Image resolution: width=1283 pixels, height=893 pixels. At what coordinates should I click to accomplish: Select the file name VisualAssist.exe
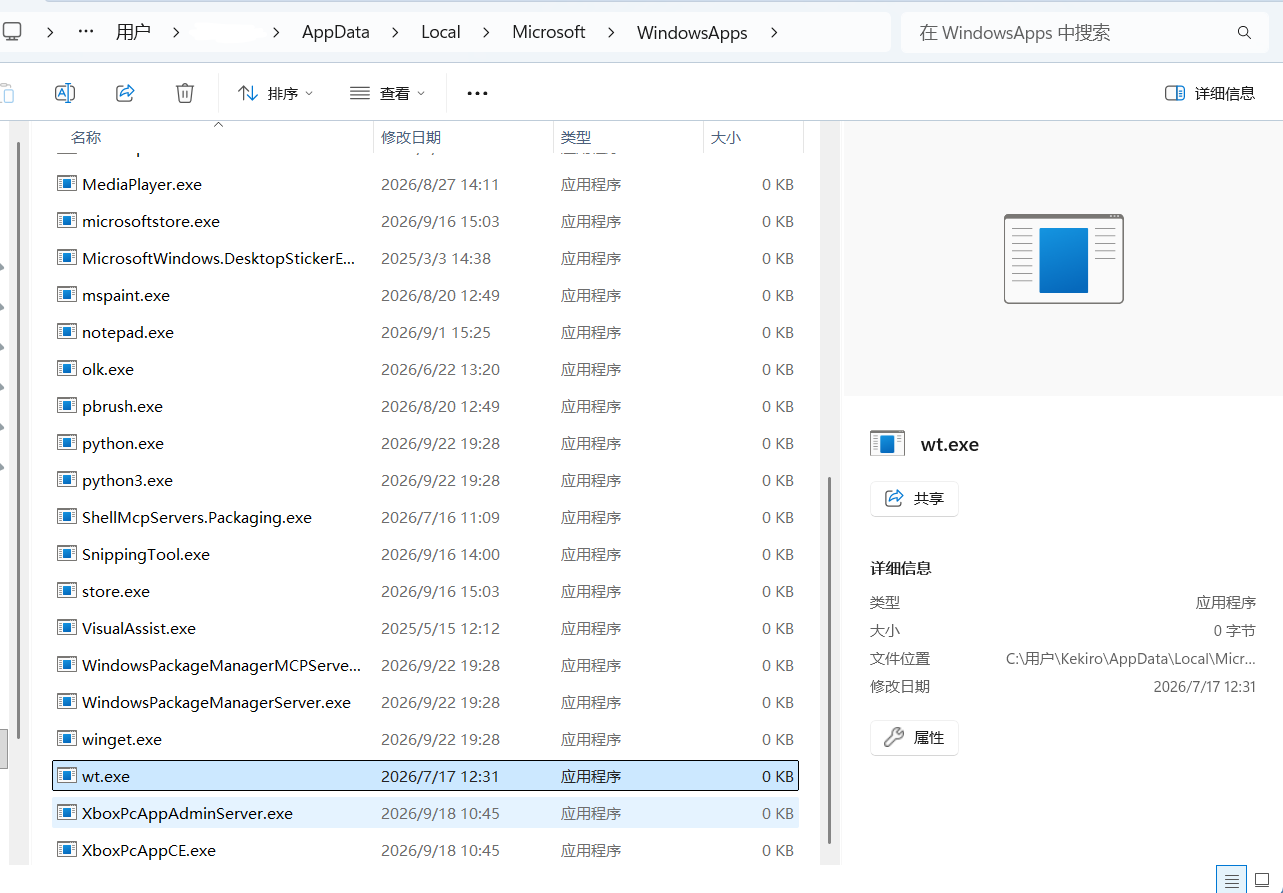[x=139, y=628]
